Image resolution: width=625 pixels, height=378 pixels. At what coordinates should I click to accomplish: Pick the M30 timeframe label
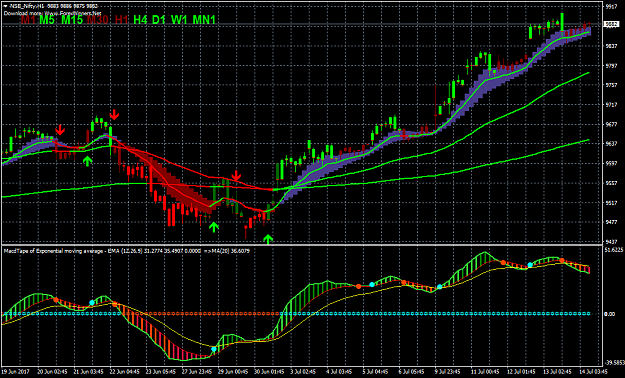[x=98, y=20]
